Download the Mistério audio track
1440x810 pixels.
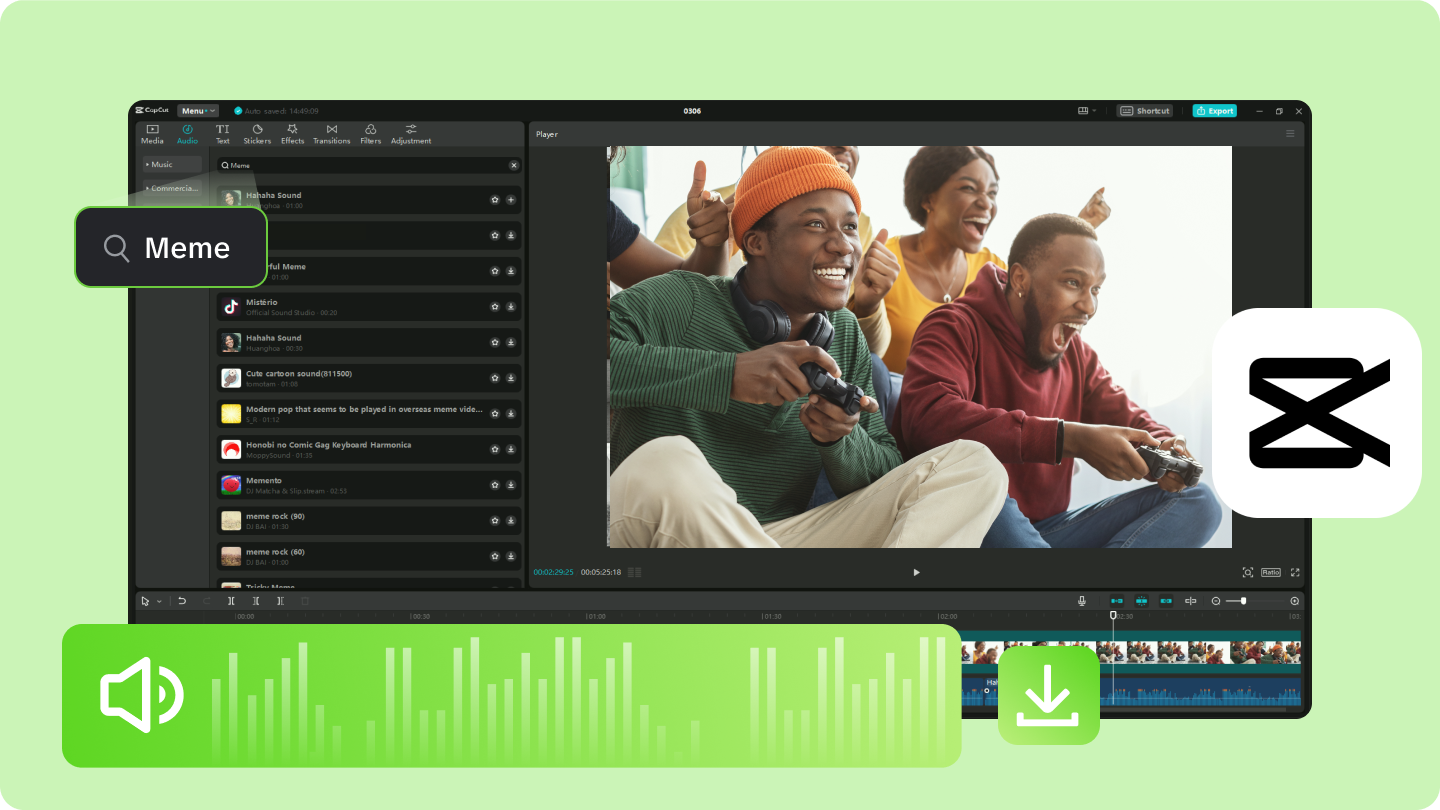pos(511,306)
